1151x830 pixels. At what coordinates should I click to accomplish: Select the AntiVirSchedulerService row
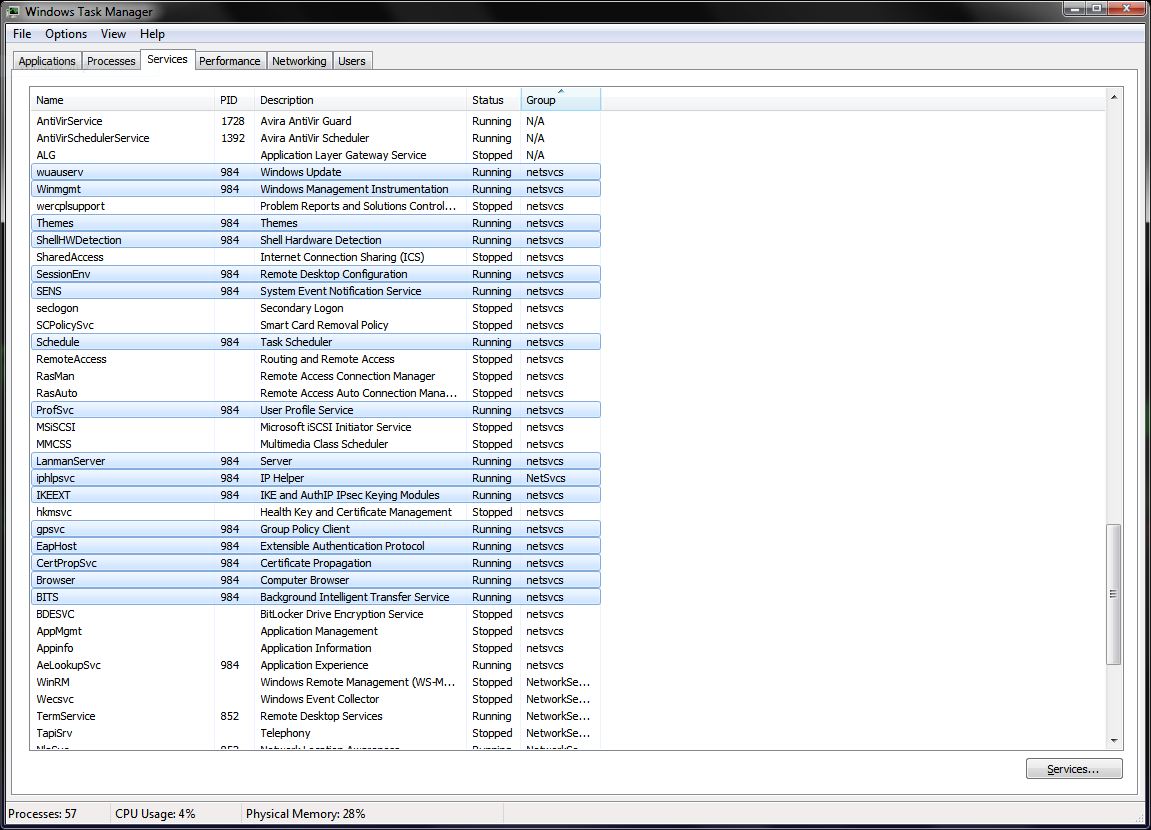316,138
